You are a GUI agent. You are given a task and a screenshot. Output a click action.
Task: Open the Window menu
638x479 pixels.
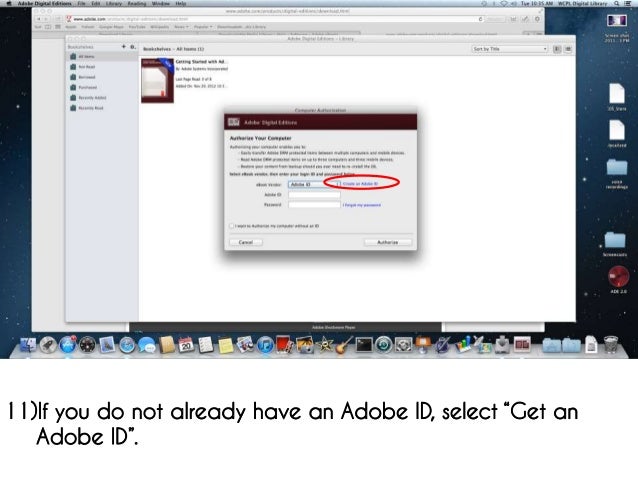[161, 3]
